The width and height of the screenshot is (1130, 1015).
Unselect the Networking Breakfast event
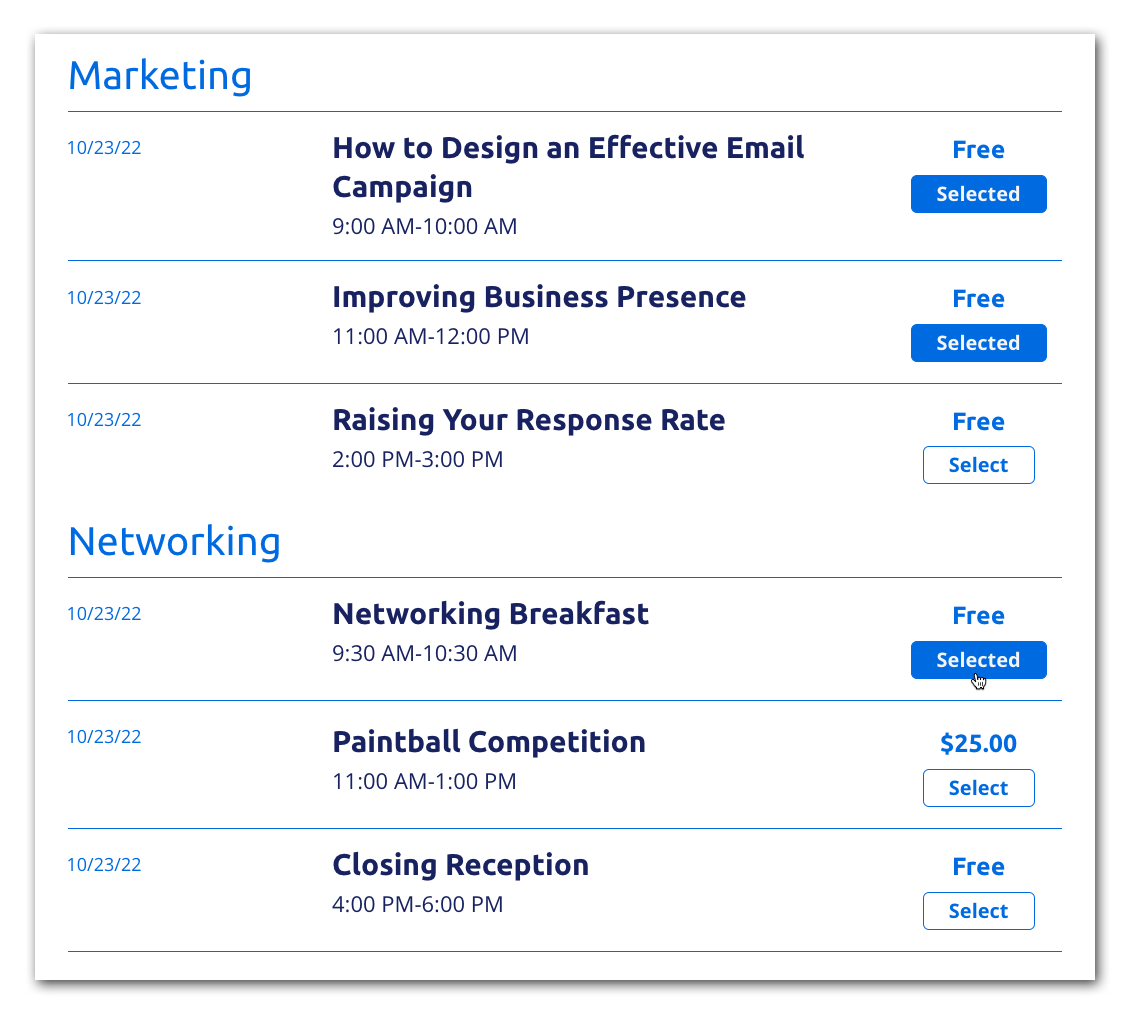click(x=978, y=660)
